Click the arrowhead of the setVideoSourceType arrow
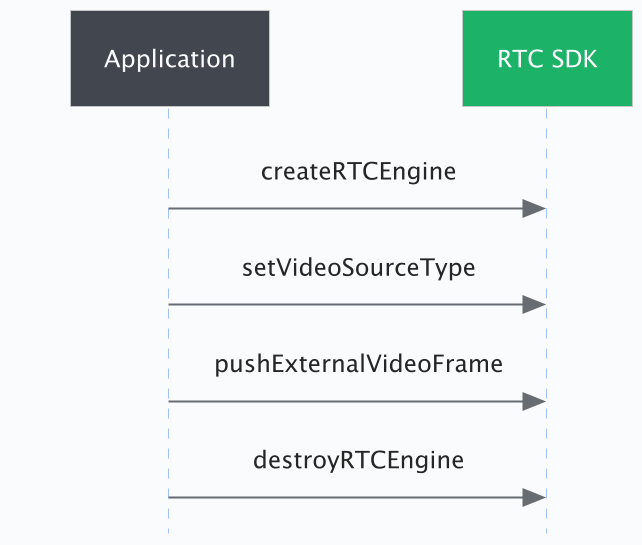This screenshot has height=545, width=642. (x=534, y=304)
